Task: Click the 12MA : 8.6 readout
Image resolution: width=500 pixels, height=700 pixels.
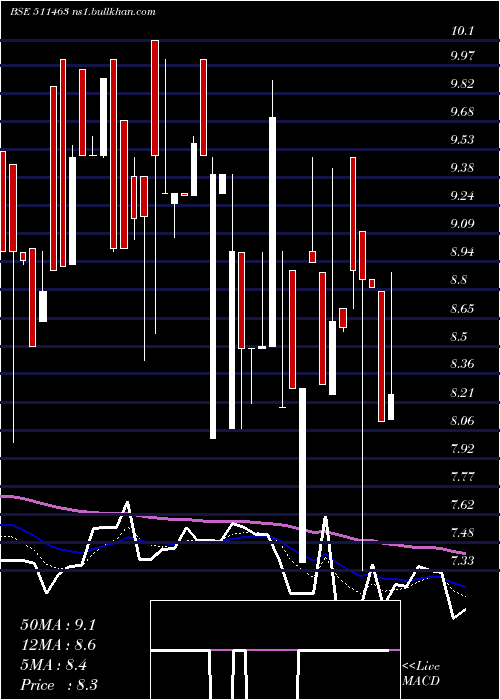Action: coord(58,645)
